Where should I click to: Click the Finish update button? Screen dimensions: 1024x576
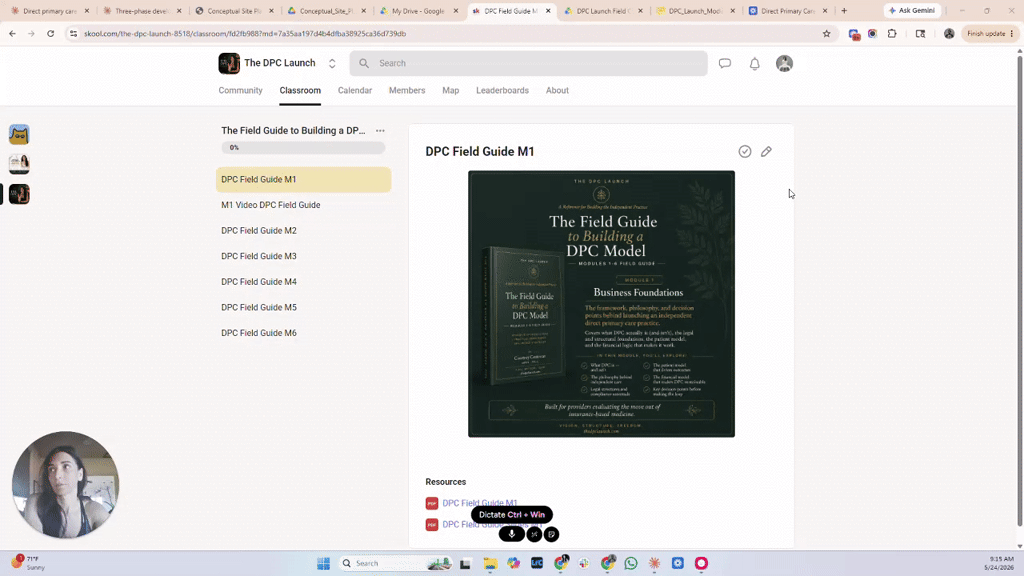click(990, 33)
